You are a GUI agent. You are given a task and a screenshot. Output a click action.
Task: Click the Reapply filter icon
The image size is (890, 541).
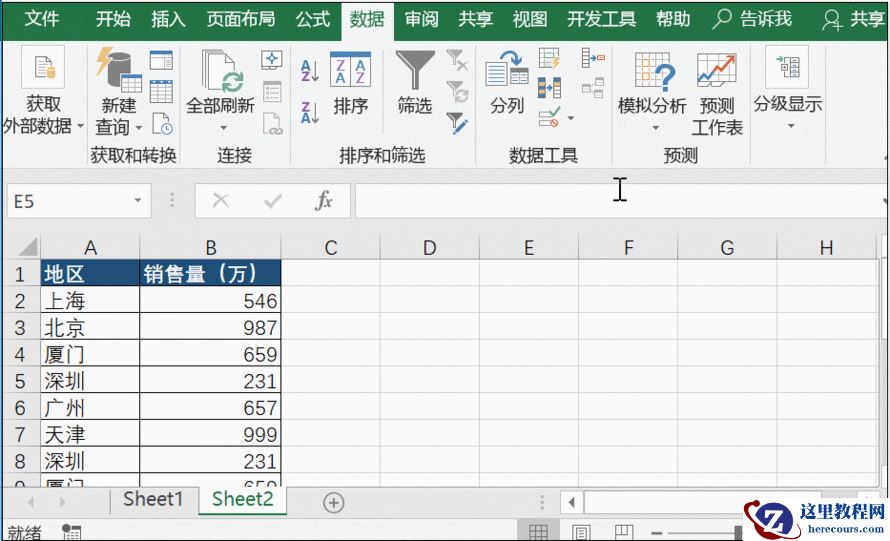pyautogui.click(x=457, y=91)
